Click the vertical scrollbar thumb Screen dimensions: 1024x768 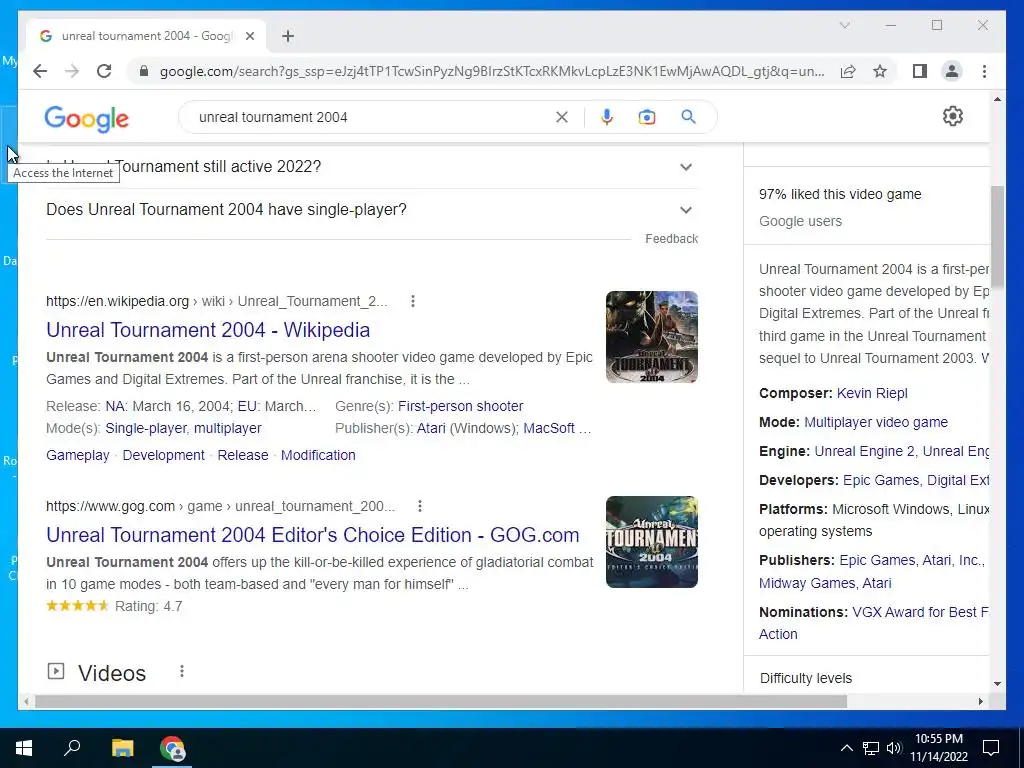point(997,236)
